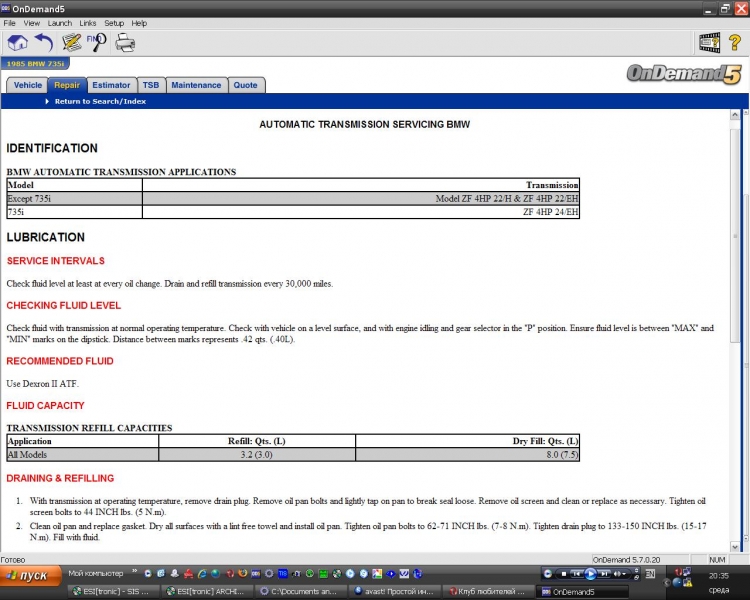
Task: Open the video film strip icon
Action: click(709, 42)
